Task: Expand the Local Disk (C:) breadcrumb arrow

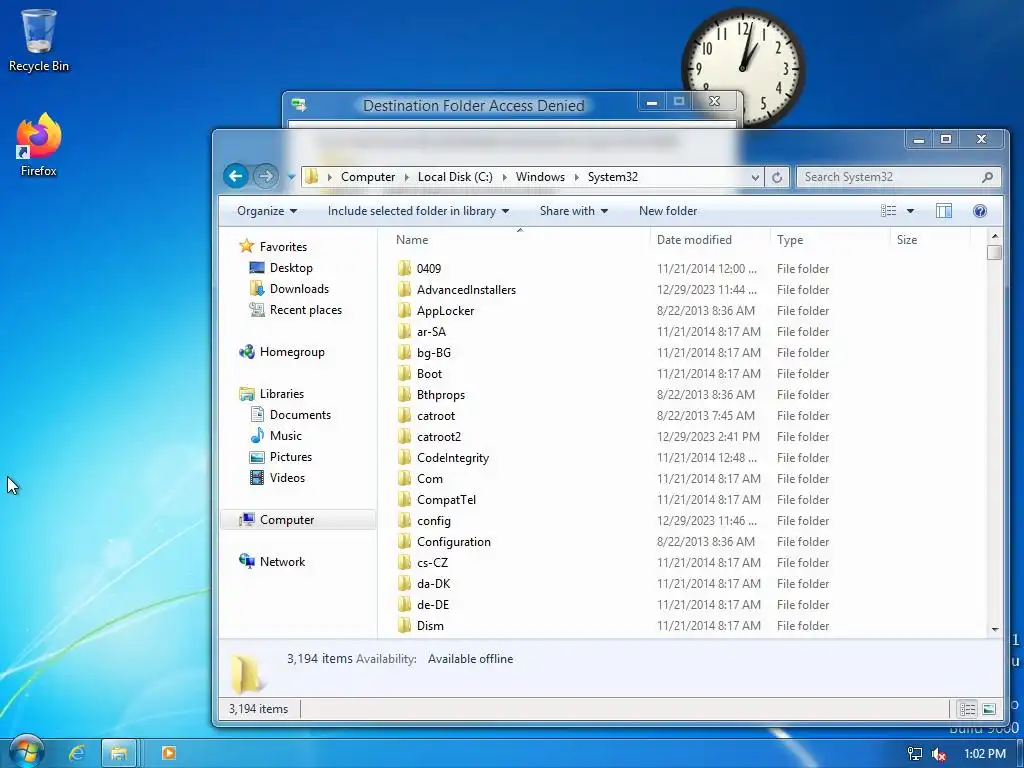Action: click(504, 177)
